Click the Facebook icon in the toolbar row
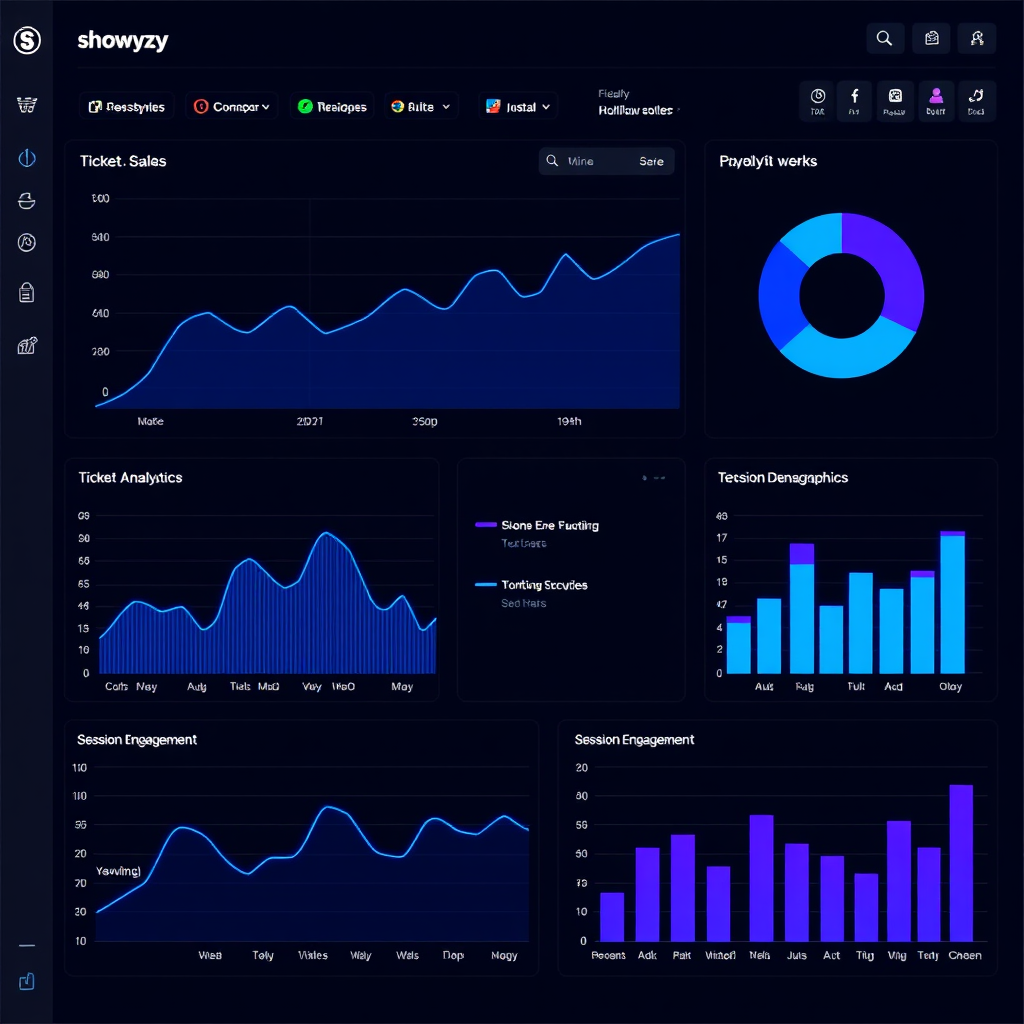Screen dimensions: 1024x1024 [855, 101]
